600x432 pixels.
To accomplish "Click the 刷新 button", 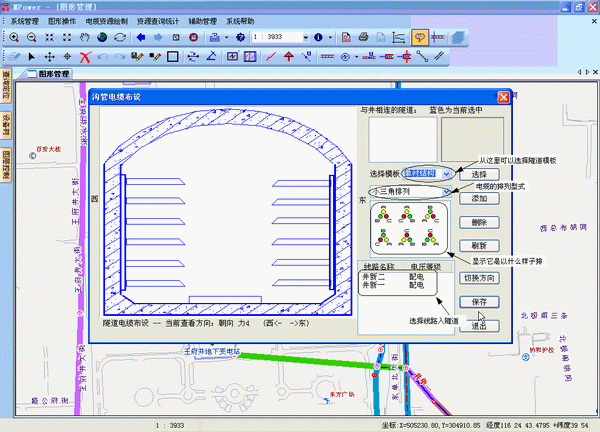I will (479, 246).
